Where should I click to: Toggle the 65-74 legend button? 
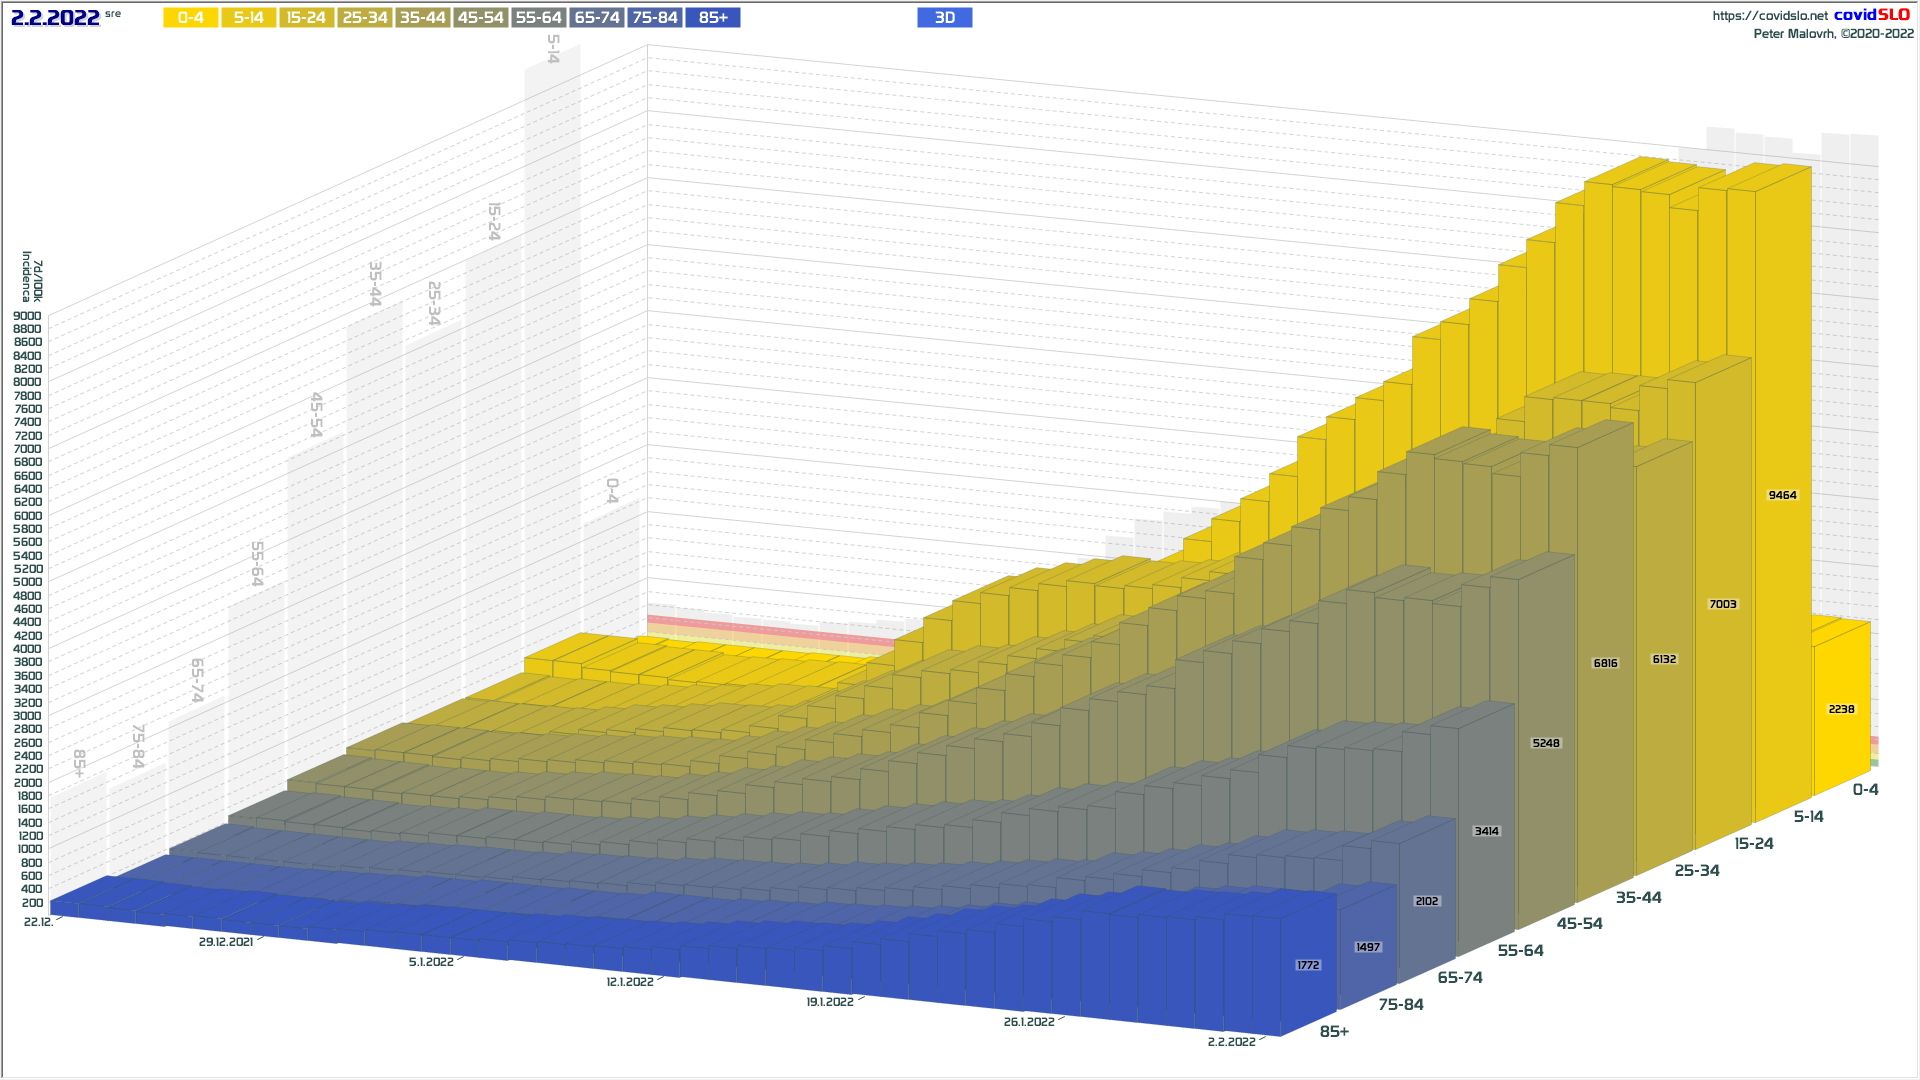click(596, 18)
